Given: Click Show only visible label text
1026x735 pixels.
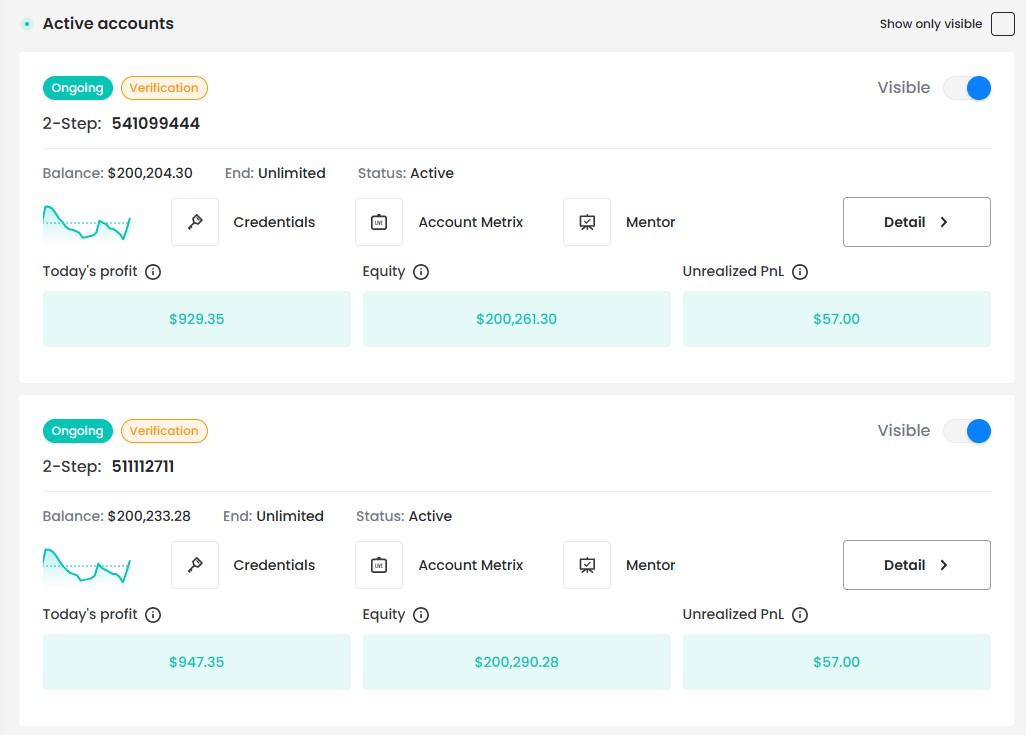Looking at the screenshot, I should pyautogui.click(x=930, y=24).
